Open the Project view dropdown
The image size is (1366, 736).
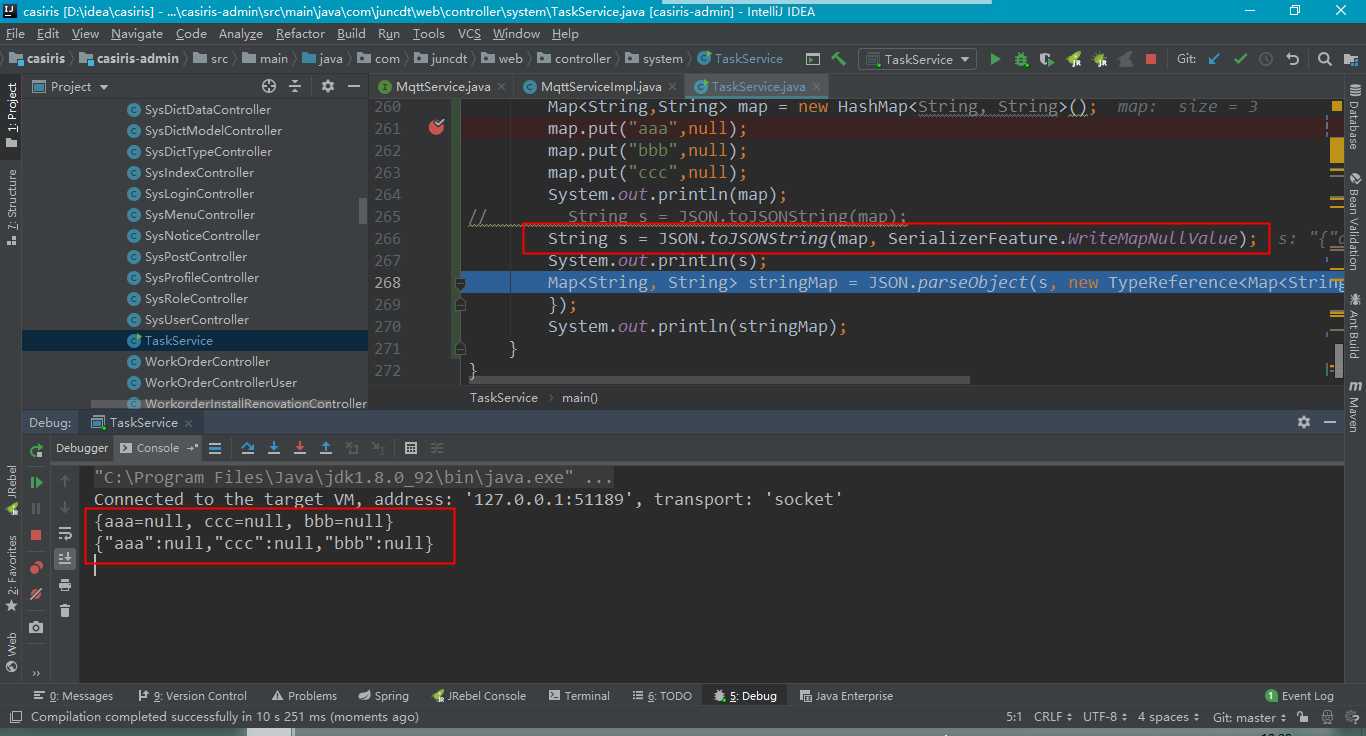[x=71, y=86]
